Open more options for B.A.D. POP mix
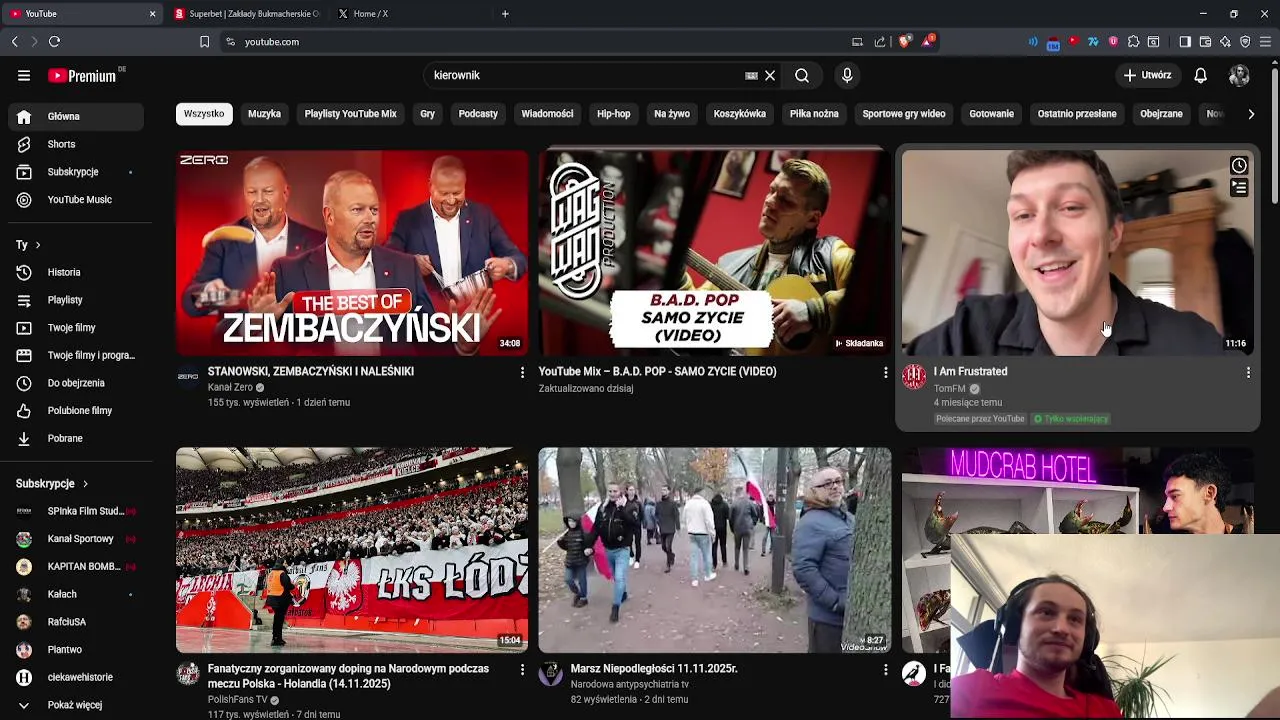 (885, 372)
